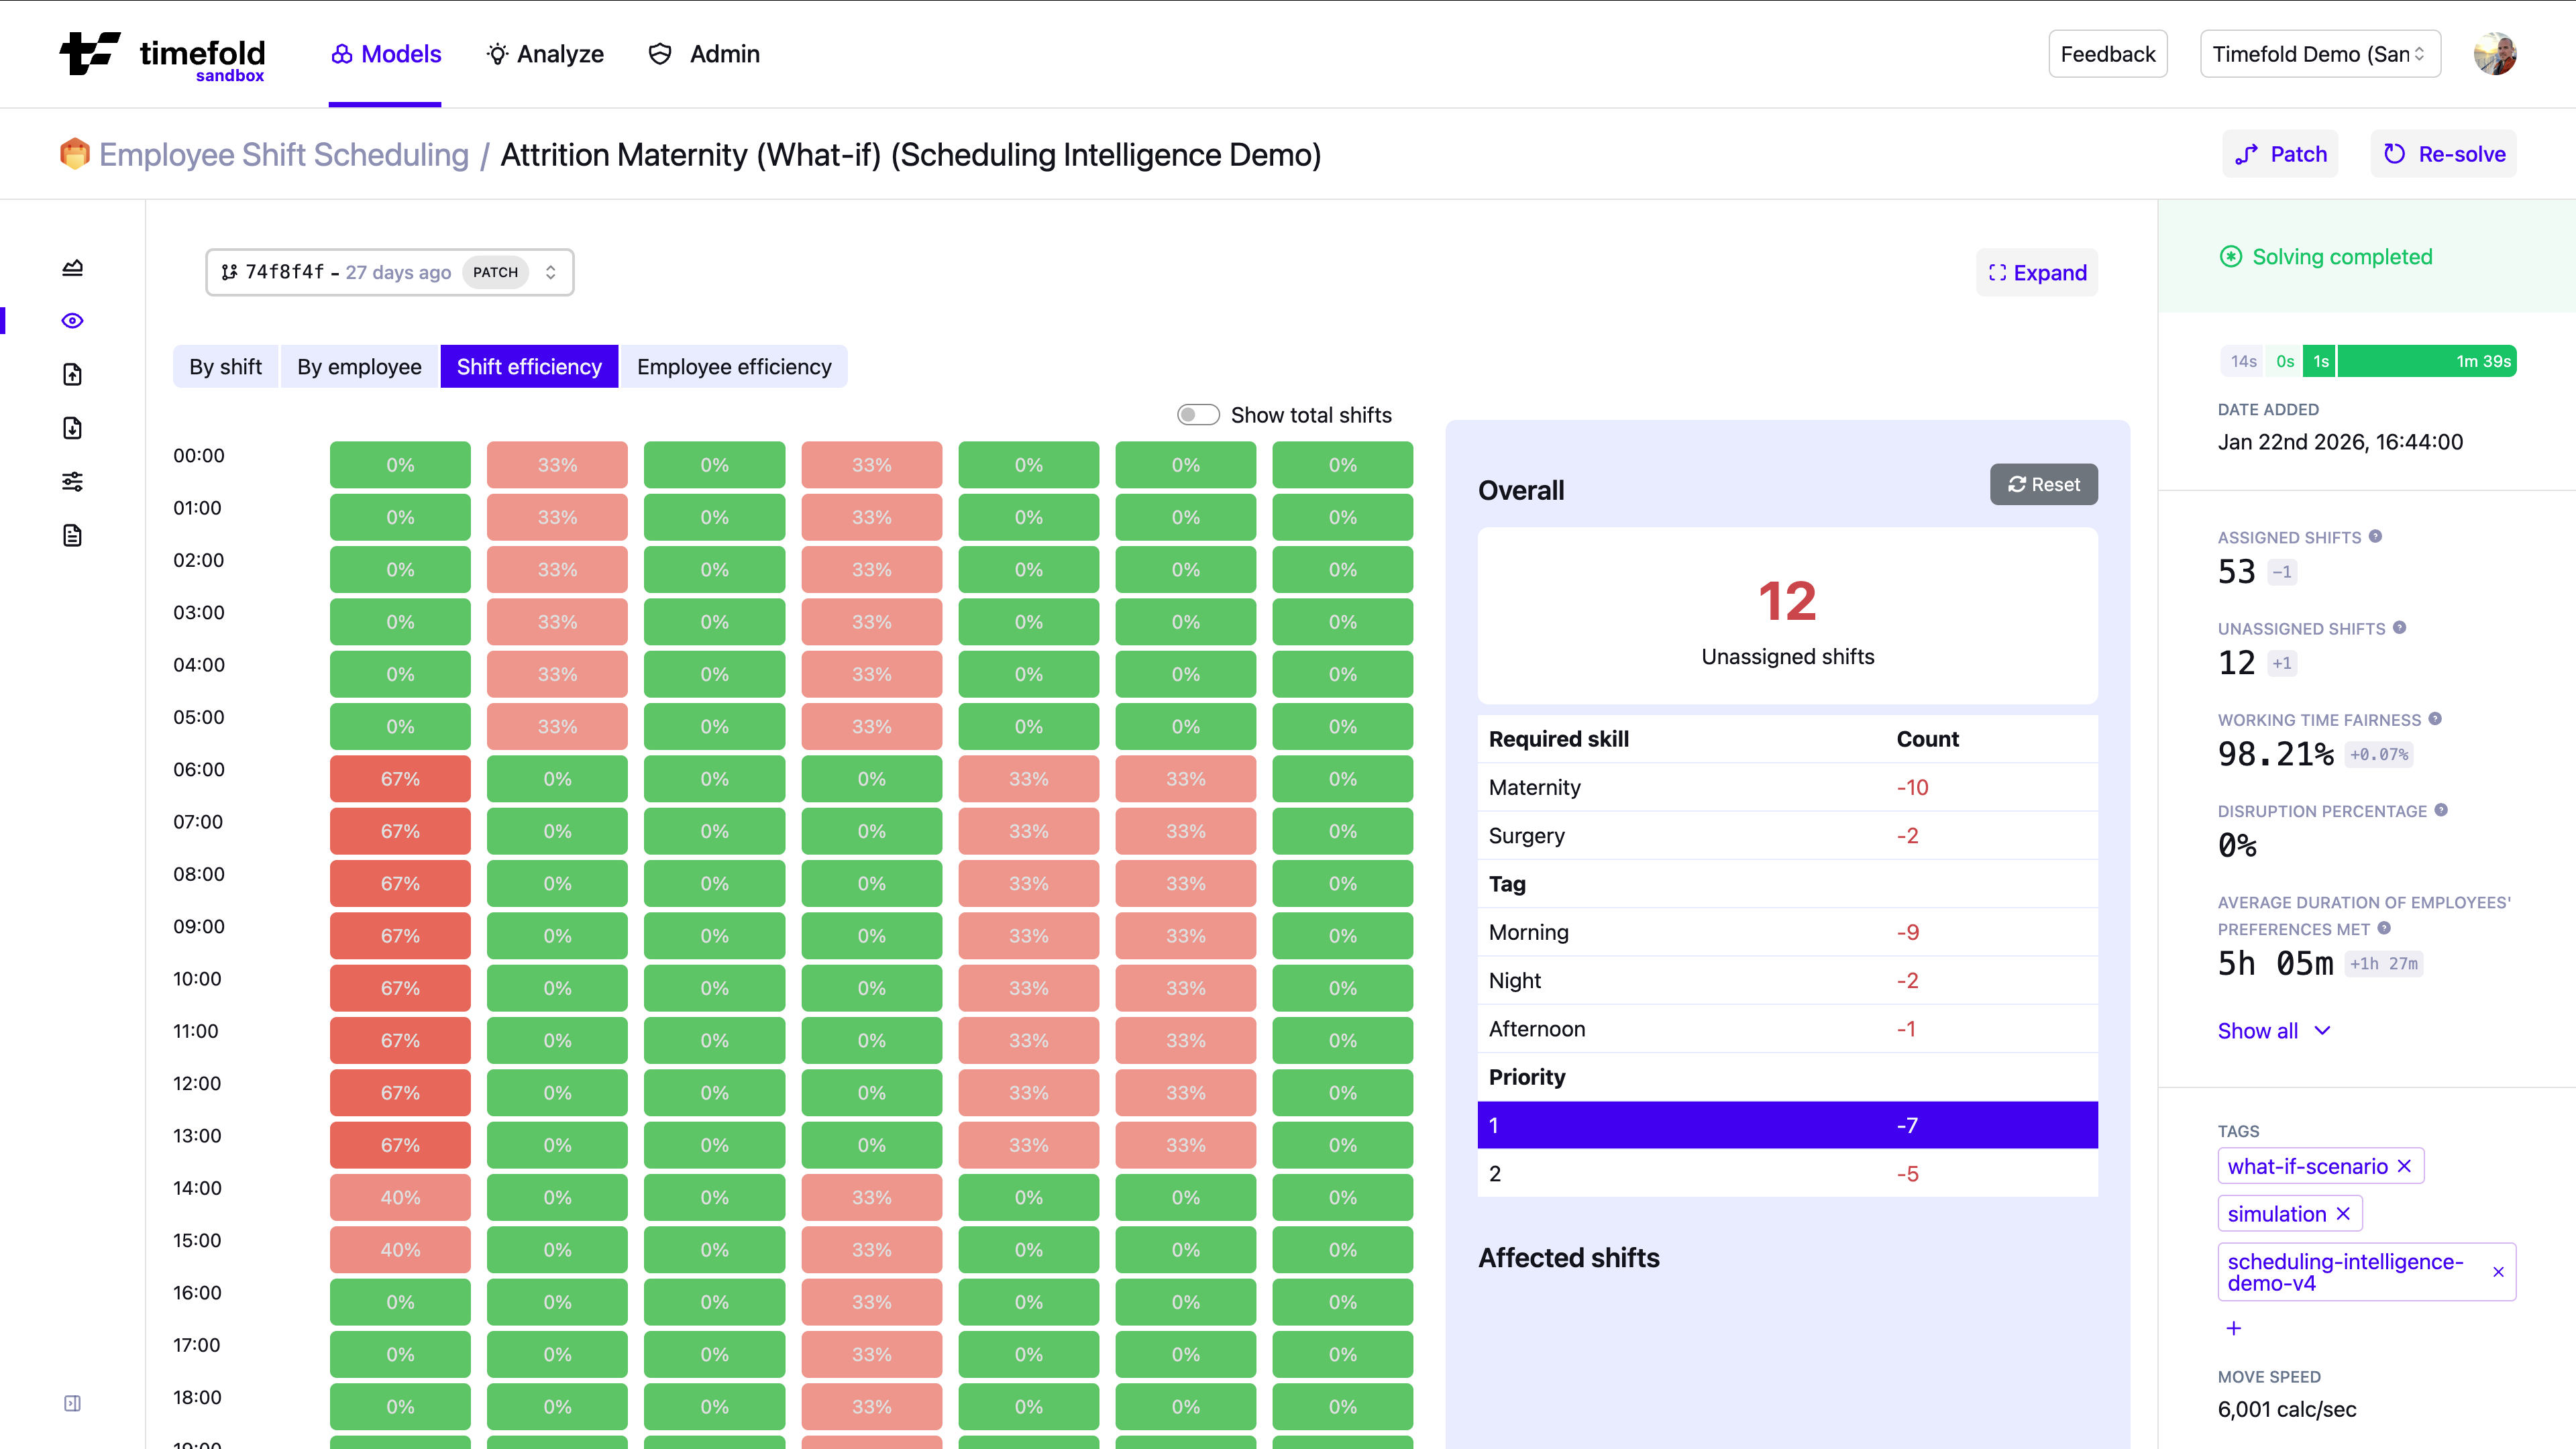Screen dimensions: 2576x1449
Task: Switch to the Employee efficiency tab
Action: 734,366
